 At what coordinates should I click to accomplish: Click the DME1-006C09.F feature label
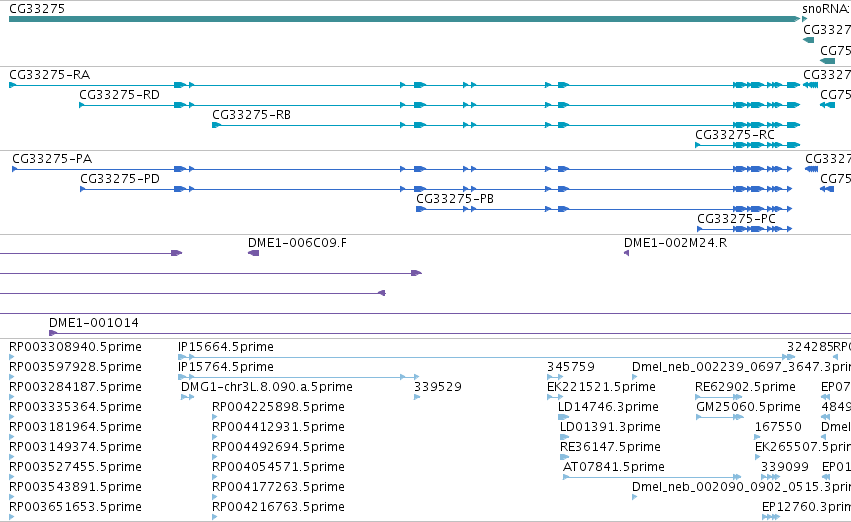pos(297,243)
